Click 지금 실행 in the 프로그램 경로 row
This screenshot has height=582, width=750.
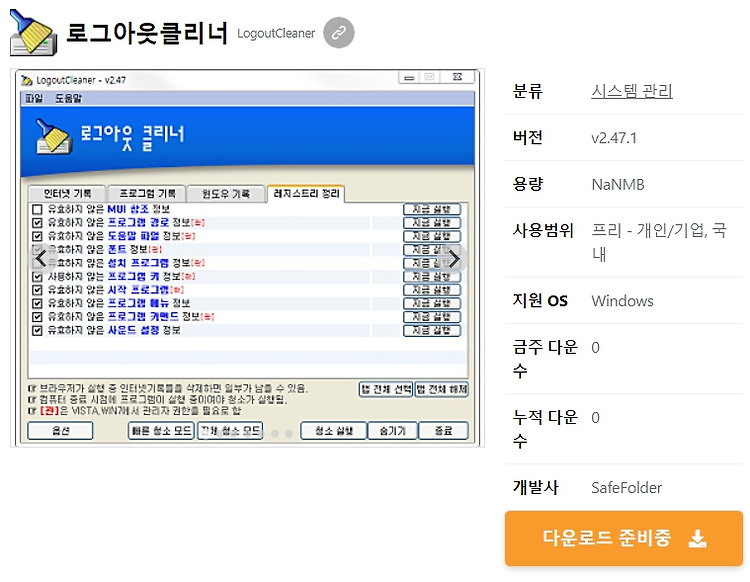coord(432,222)
